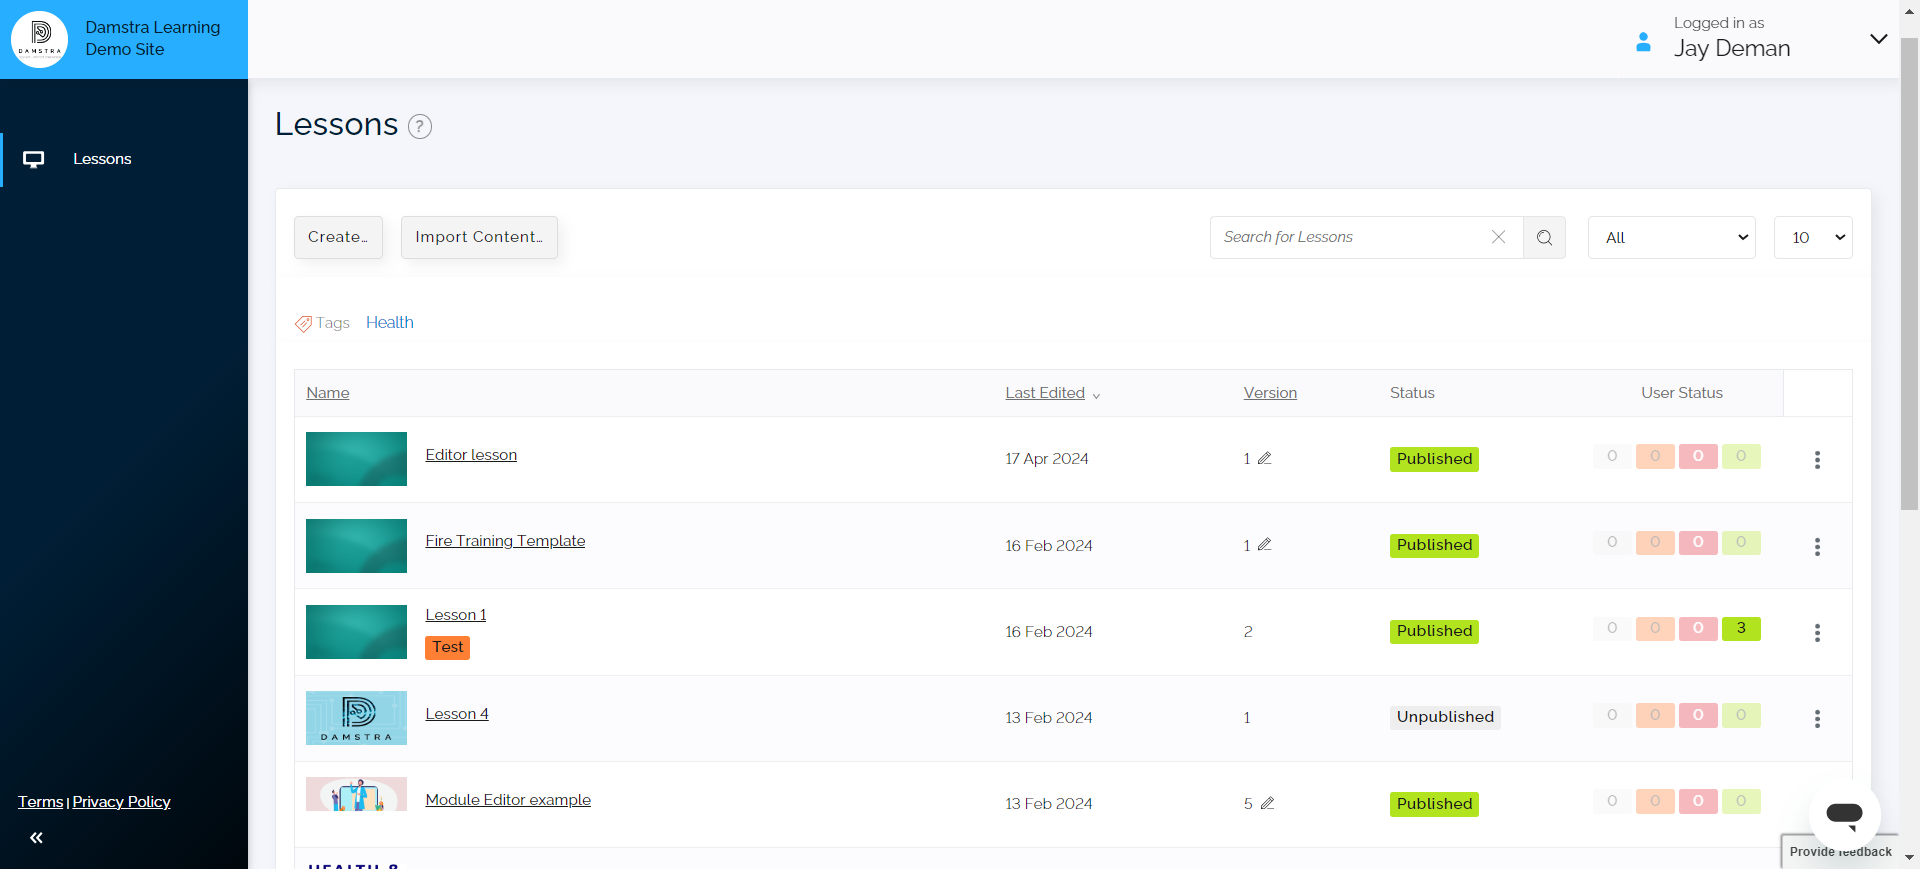The height and width of the screenshot is (869, 1920).
Task: Click the Provide feedback button
Action: click(1840, 852)
